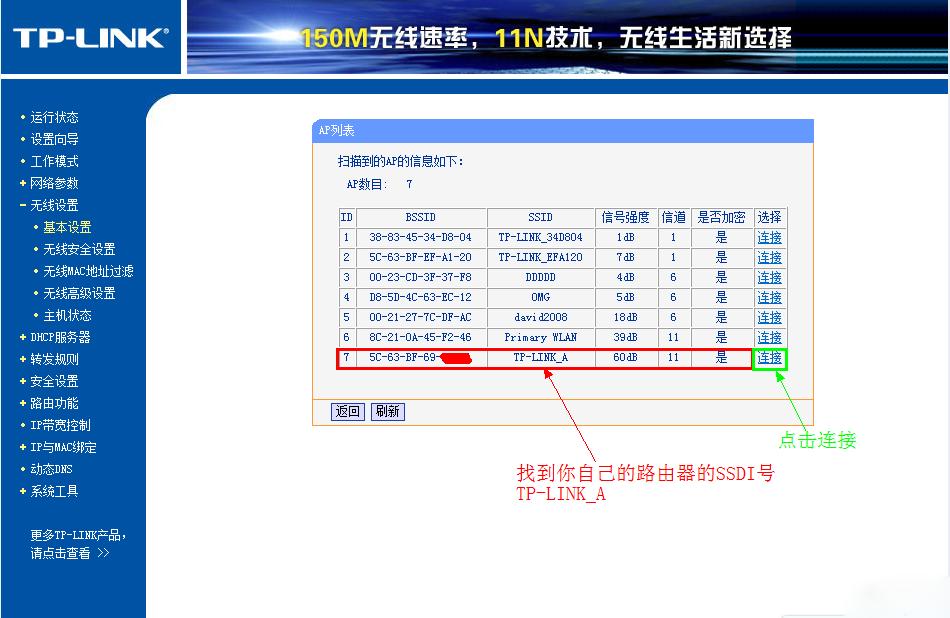Open 无线MAC地址过滤 settings
This screenshot has width=950, height=618.
coord(89,271)
